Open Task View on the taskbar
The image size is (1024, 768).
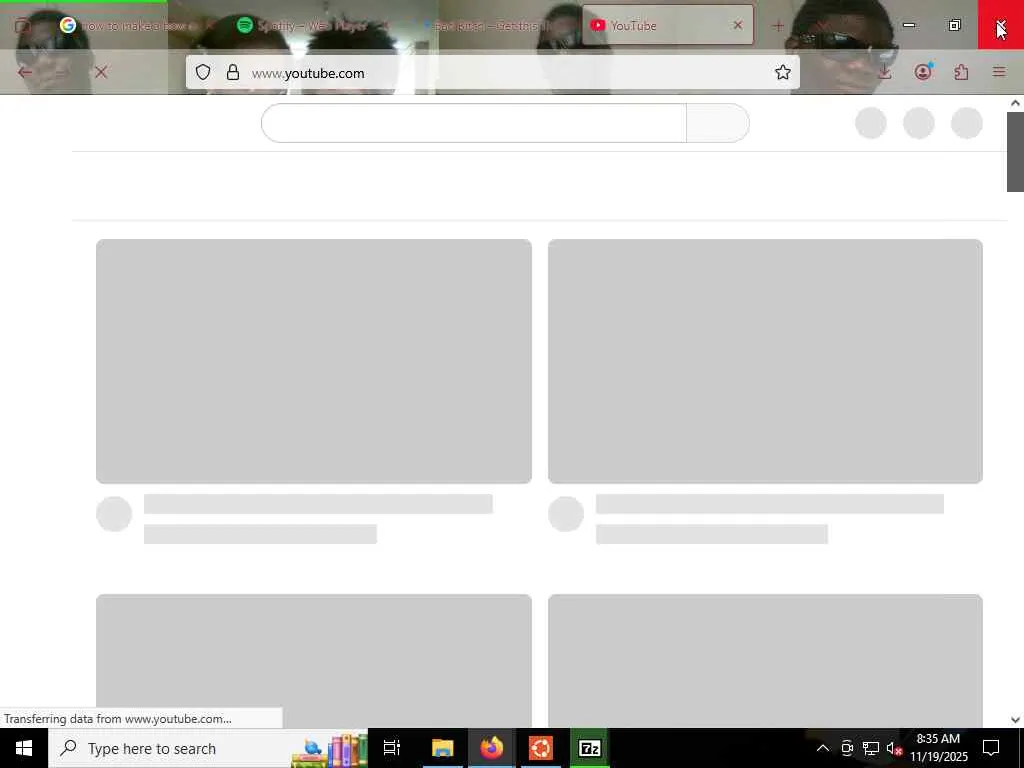pos(392,748)
